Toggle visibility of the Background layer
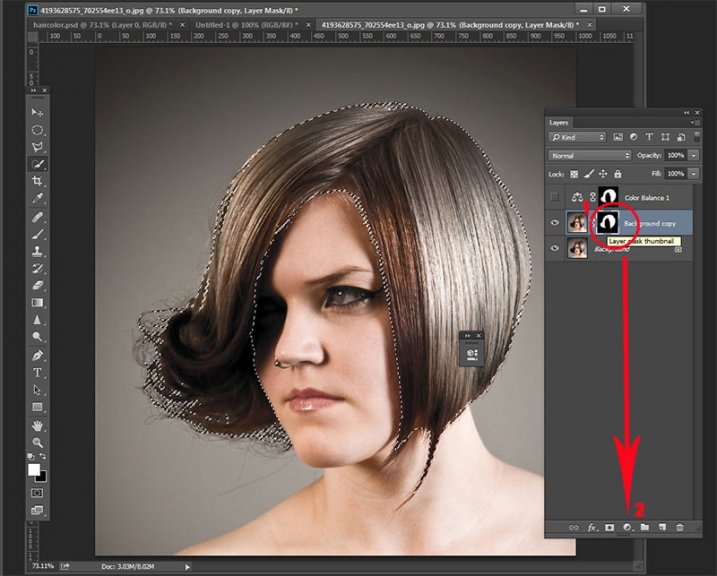717x576 pixels. pyautogui.click(x=557, y=248)
